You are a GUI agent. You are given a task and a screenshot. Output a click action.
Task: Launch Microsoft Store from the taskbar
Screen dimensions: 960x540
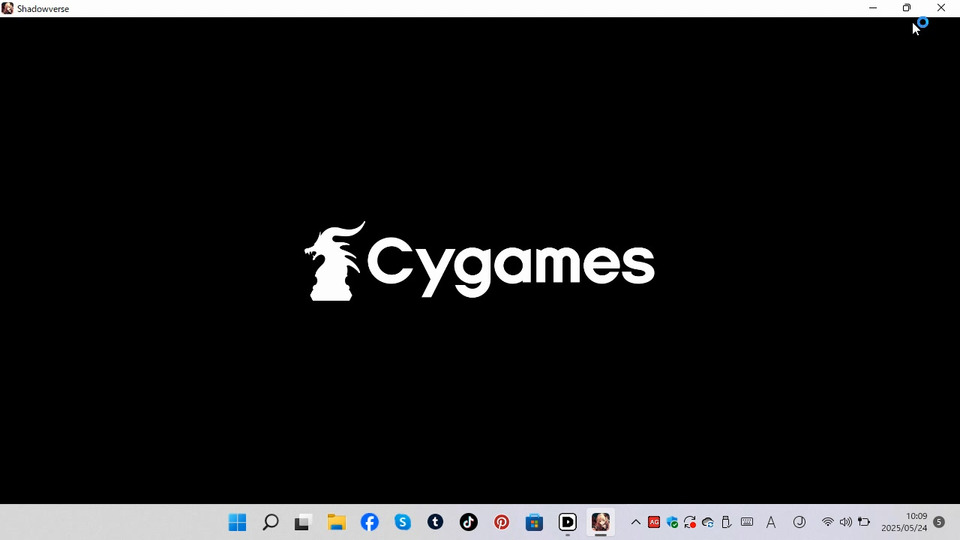point(534,522)
